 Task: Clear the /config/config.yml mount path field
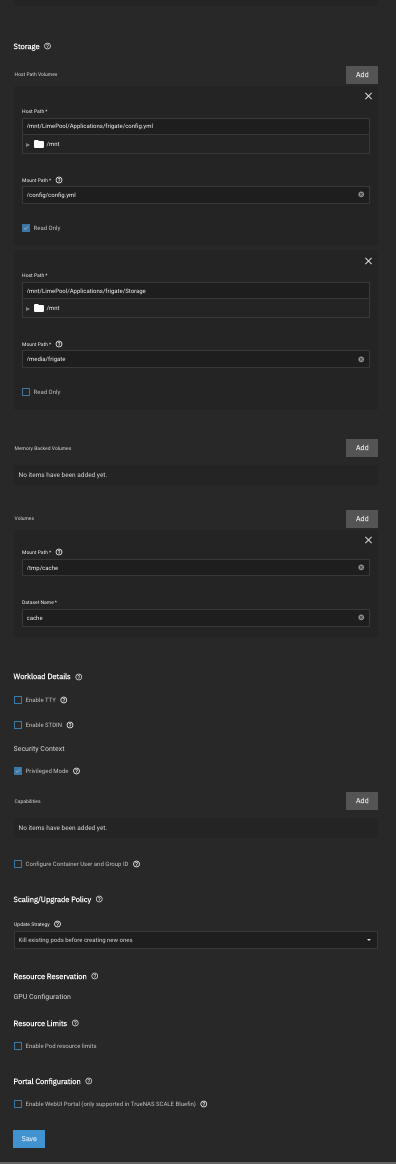[361, 194]
